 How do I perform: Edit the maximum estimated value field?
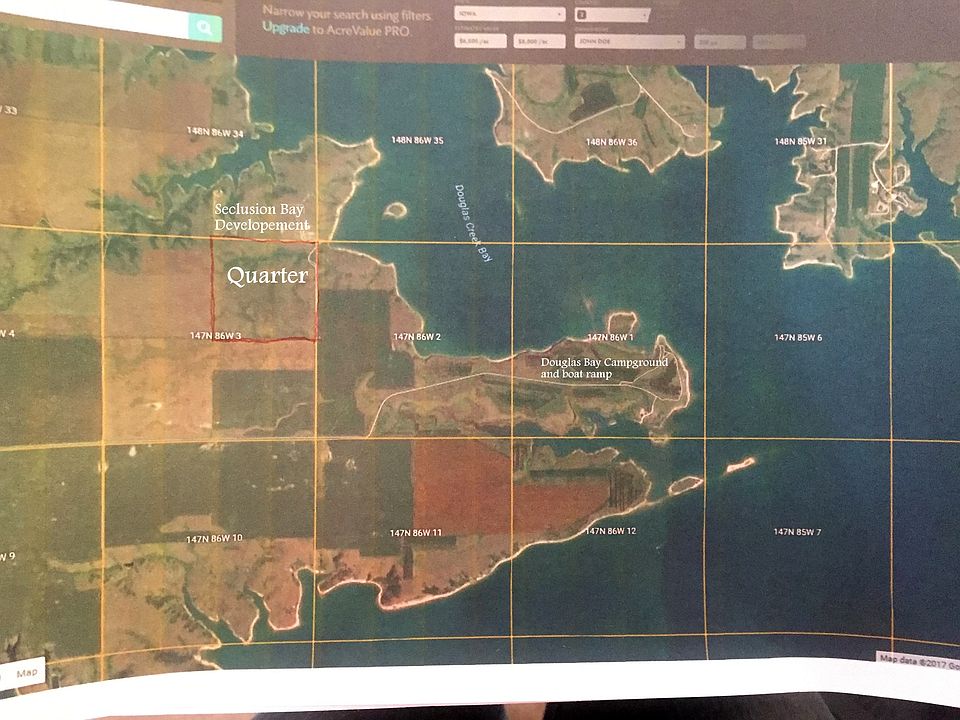[539, 41]
